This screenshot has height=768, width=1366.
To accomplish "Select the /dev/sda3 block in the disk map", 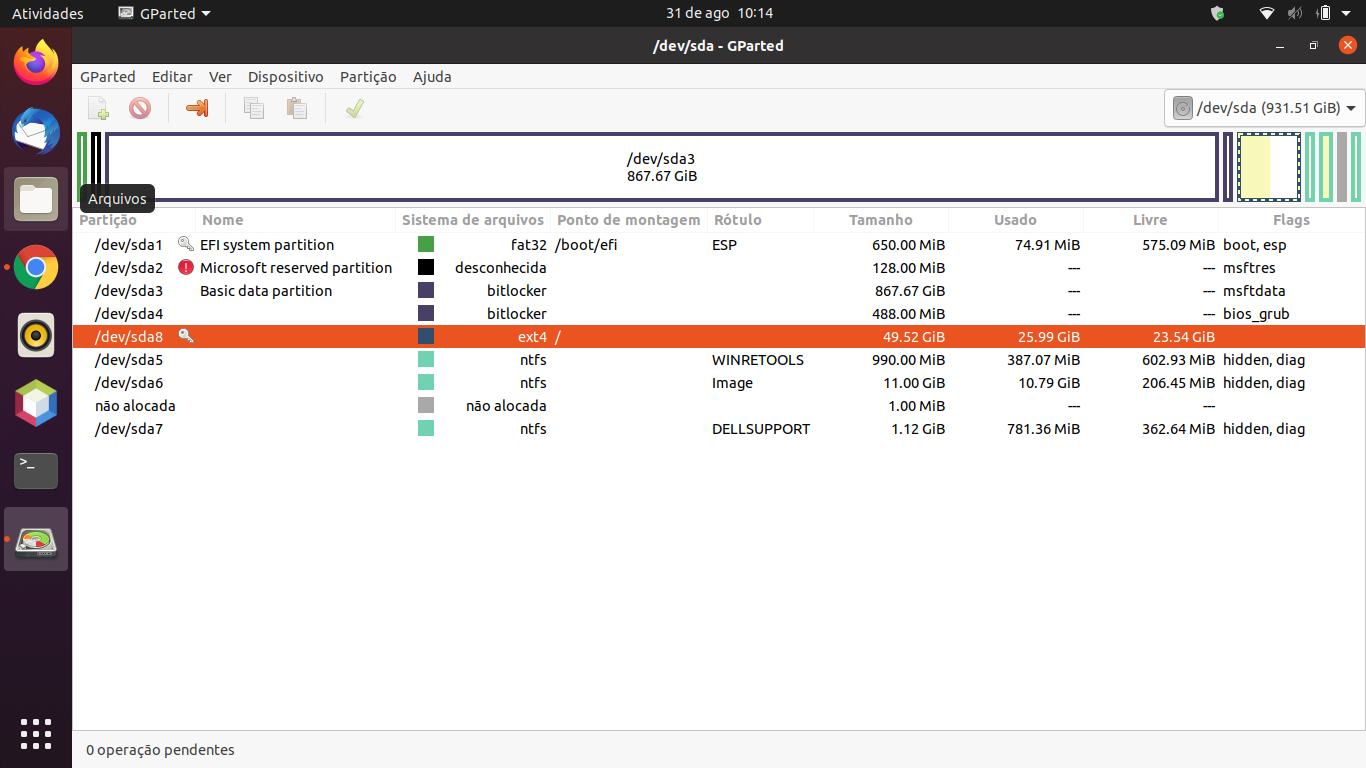I will pyautogui.click(x=662, y=167).
